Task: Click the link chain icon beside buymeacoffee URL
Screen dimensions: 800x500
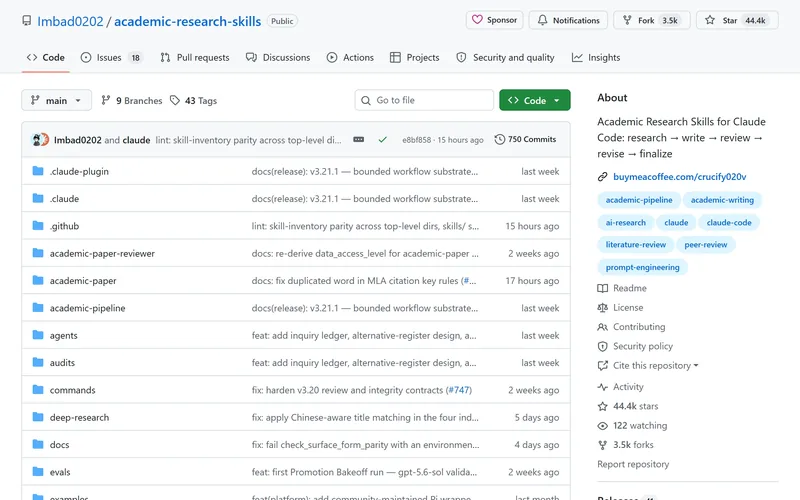Action: click(603, 177)
